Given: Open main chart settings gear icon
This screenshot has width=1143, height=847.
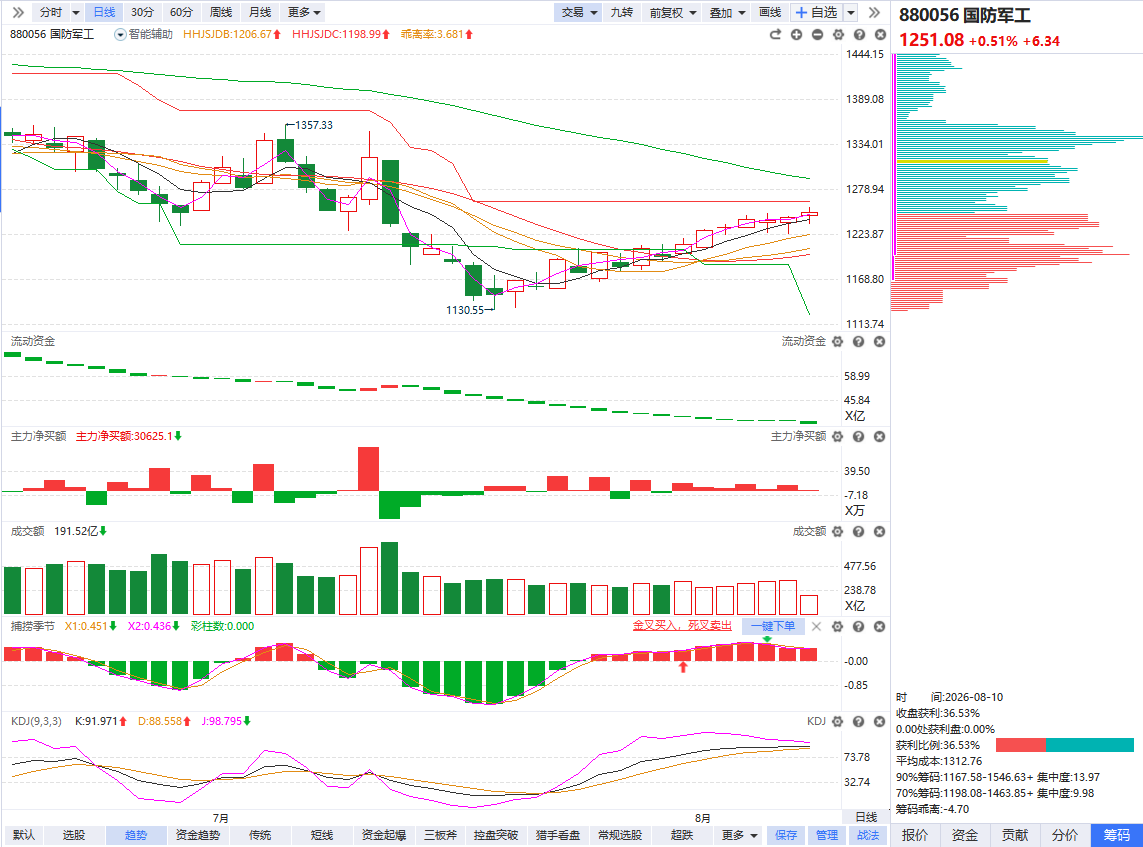Looking at the screenshot, I should 838,34.
